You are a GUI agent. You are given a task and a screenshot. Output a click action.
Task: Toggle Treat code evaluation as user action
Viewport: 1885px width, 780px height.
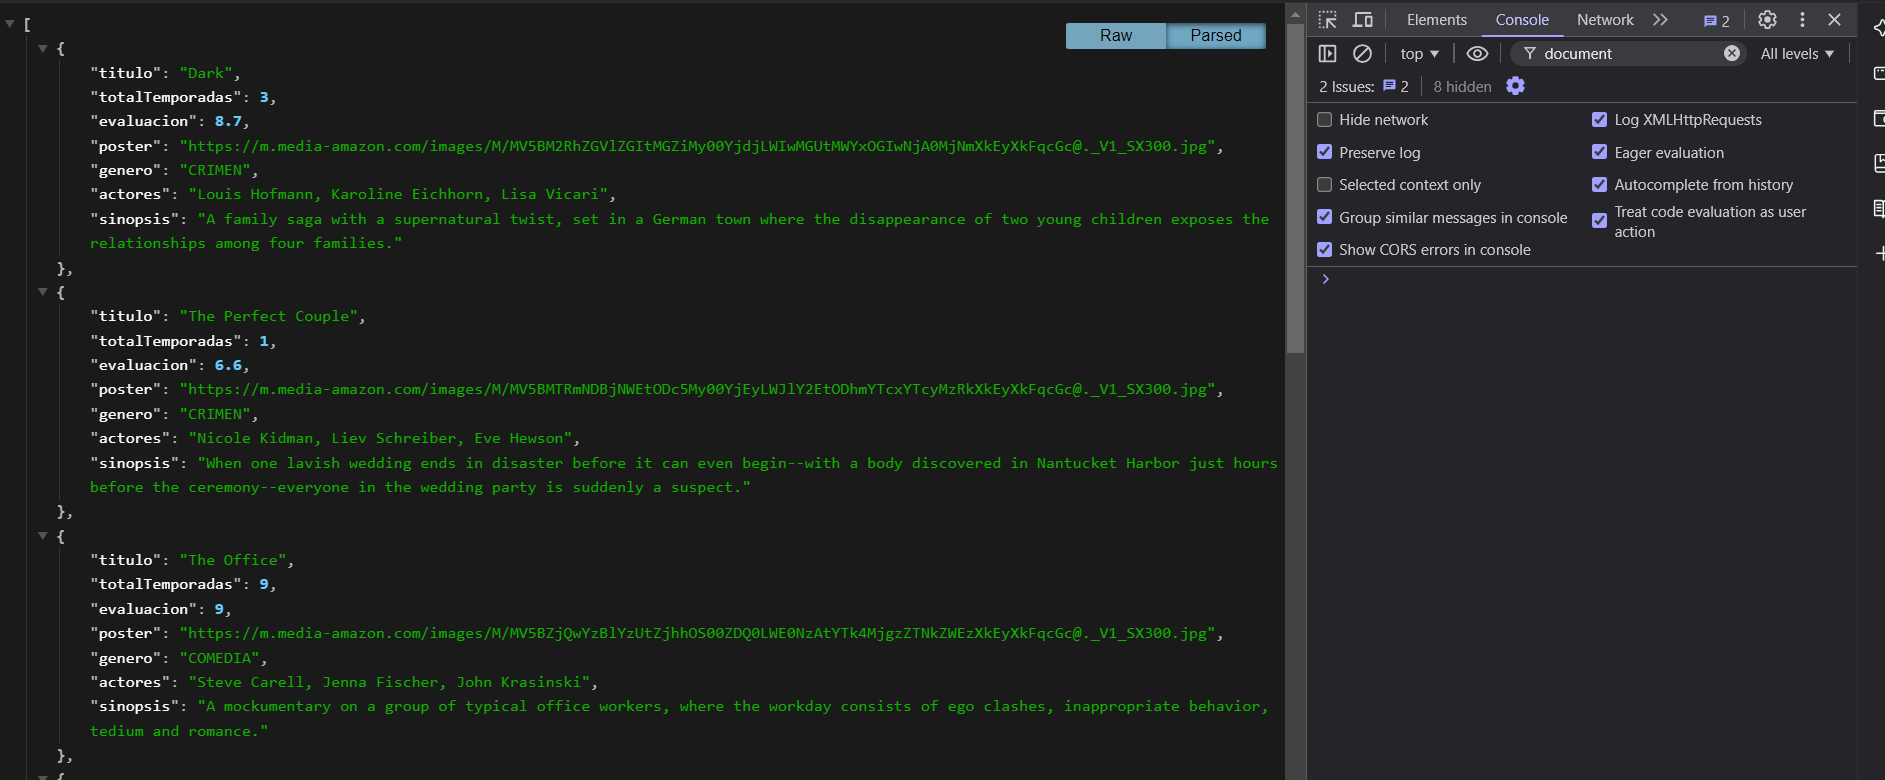(x=1599, y=220)
